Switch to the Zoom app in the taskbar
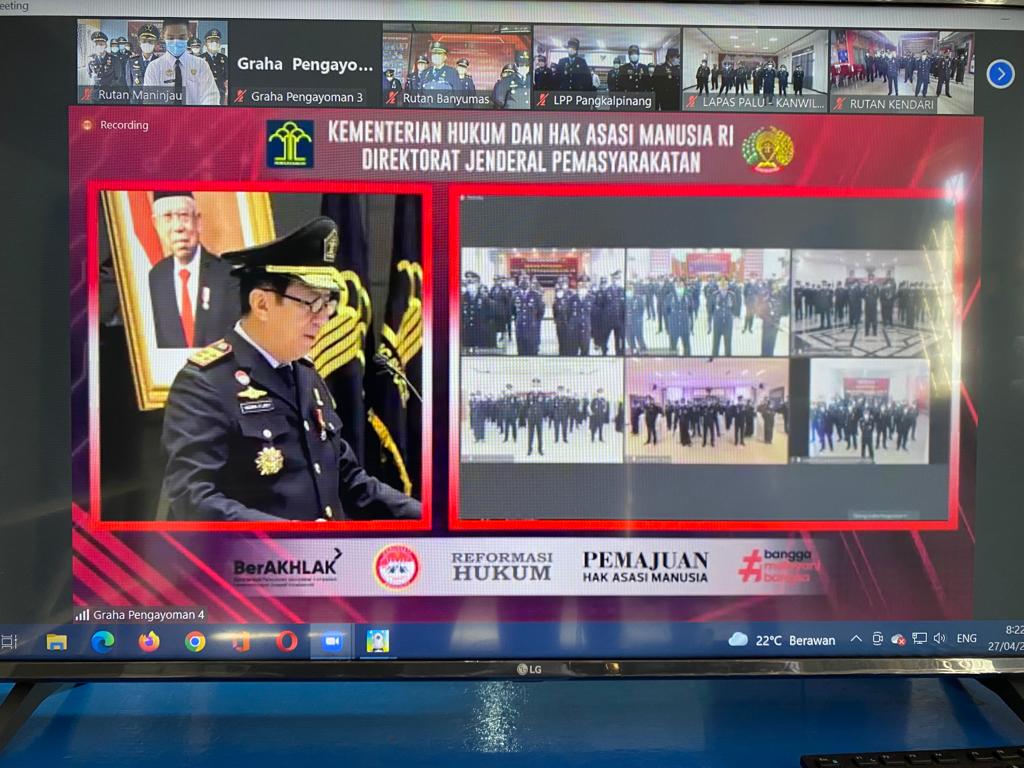Screen dimensions: 1024x768 [x=332, y=641]
